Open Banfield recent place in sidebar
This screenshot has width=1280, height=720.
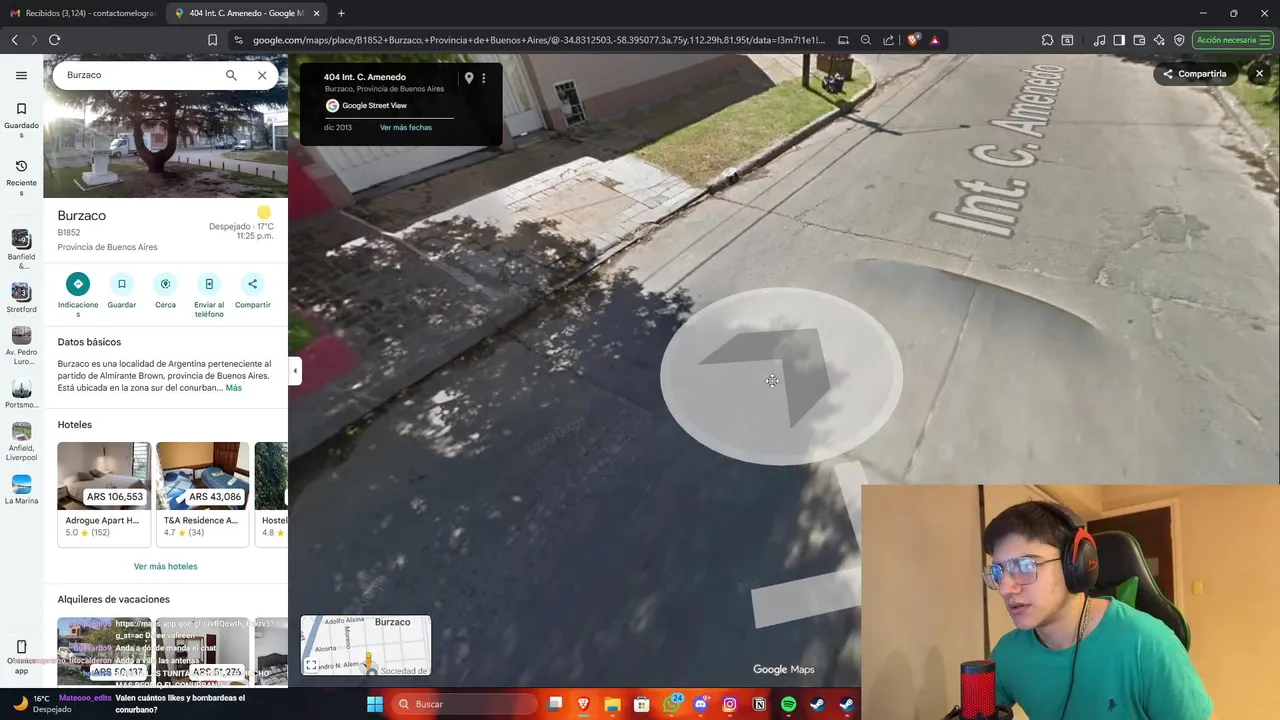point(21,249)
